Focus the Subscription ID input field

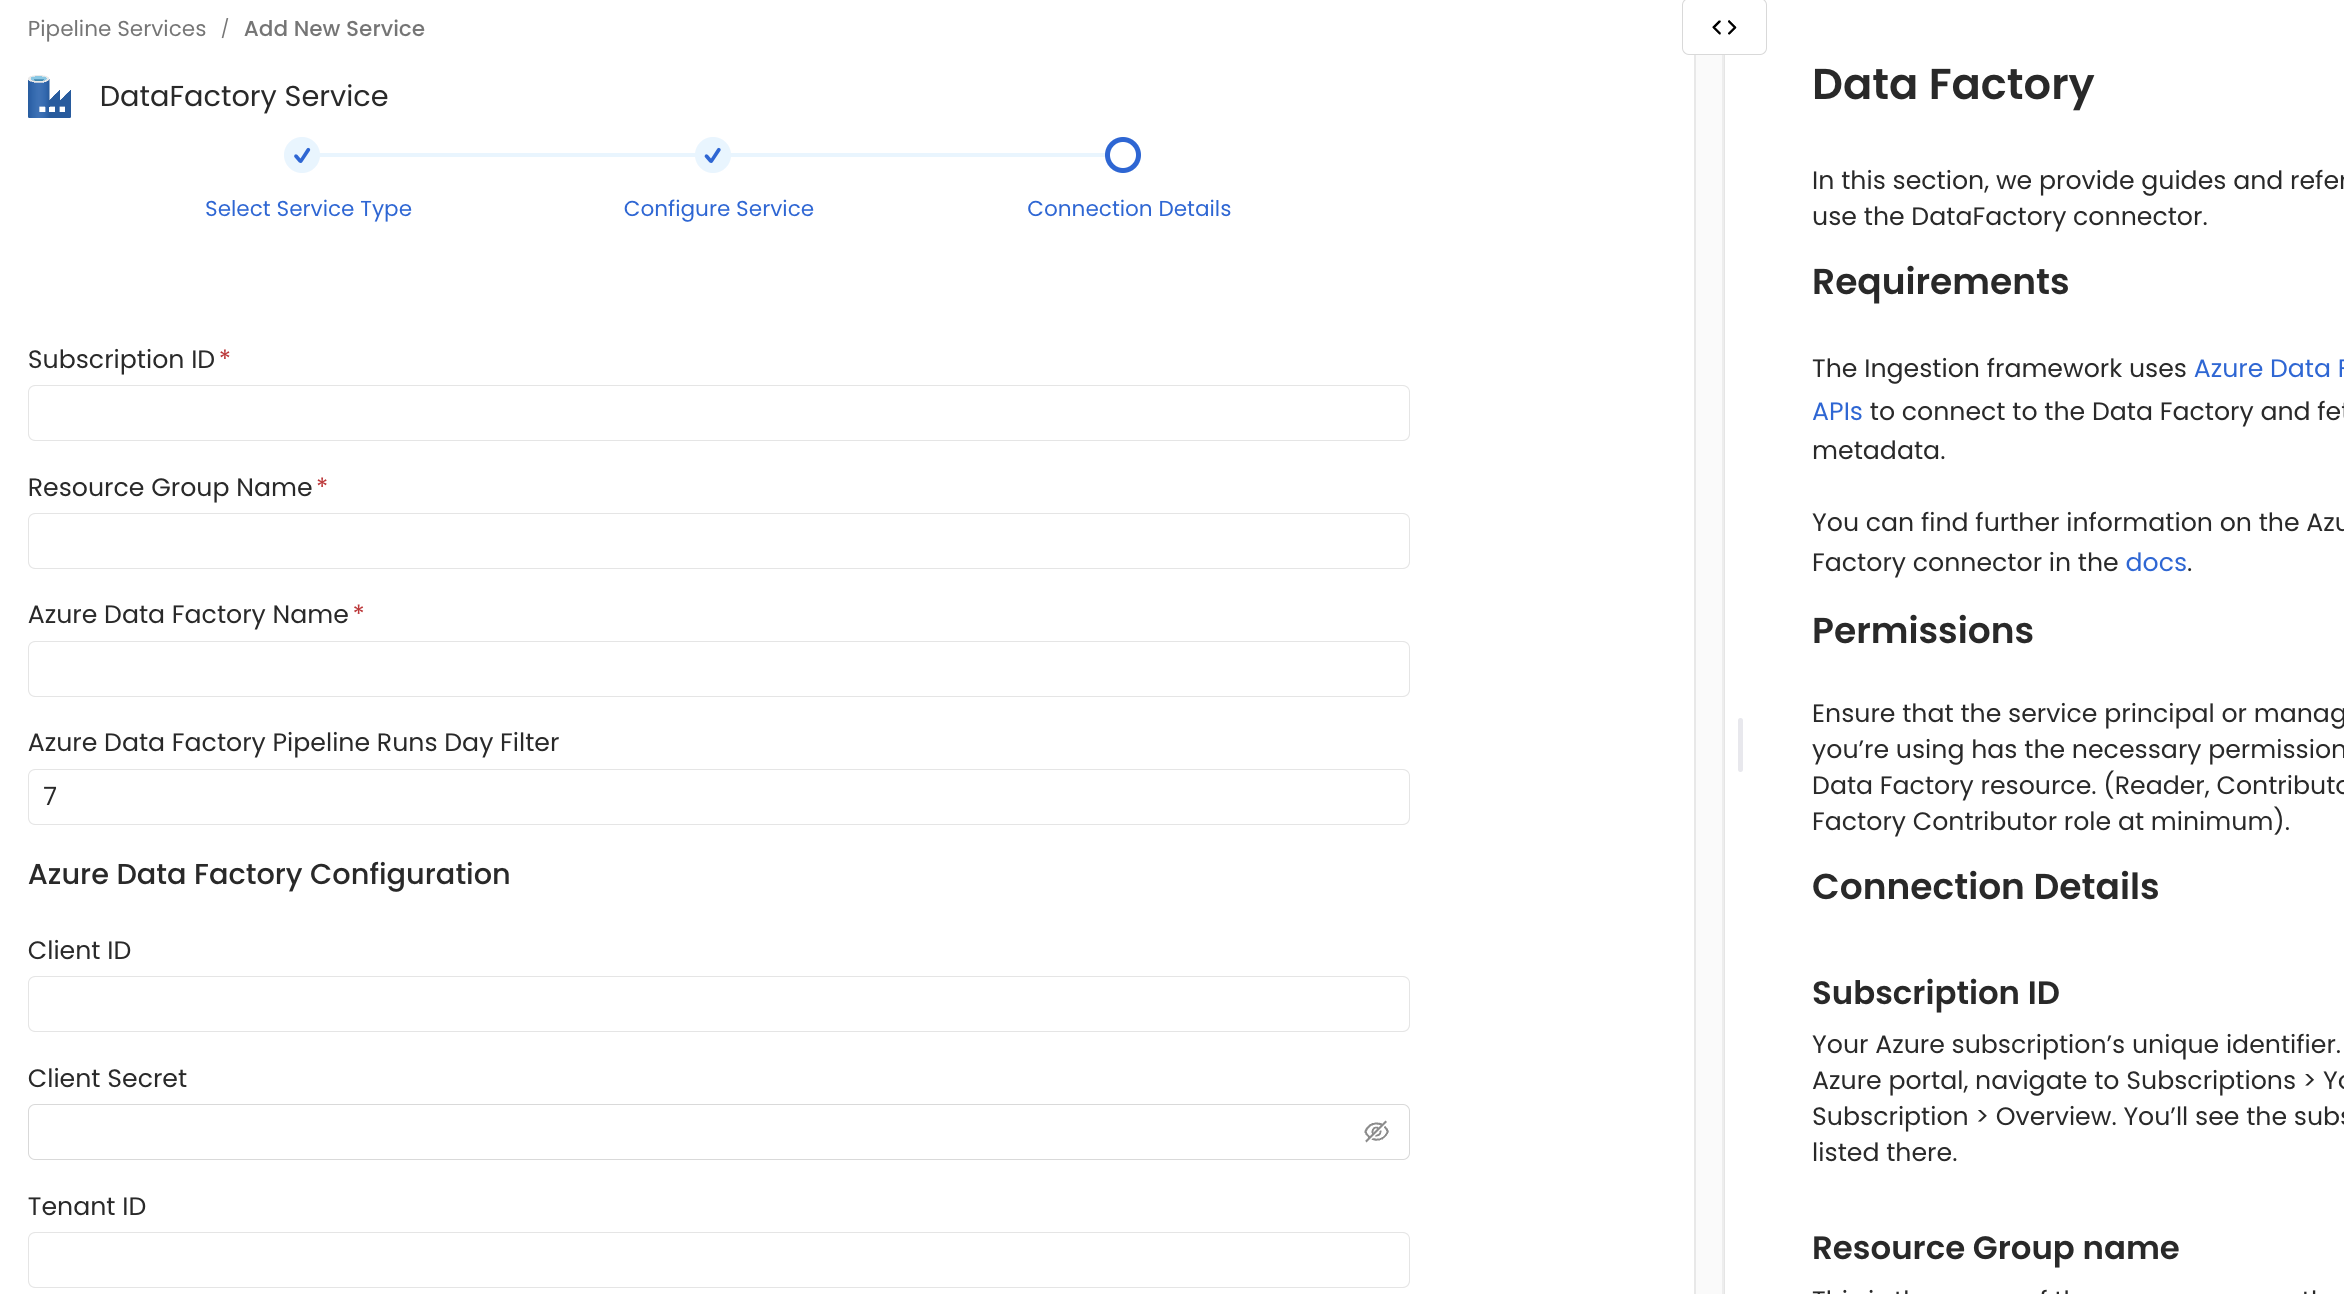pyautogui.click(x=717, y=412)
